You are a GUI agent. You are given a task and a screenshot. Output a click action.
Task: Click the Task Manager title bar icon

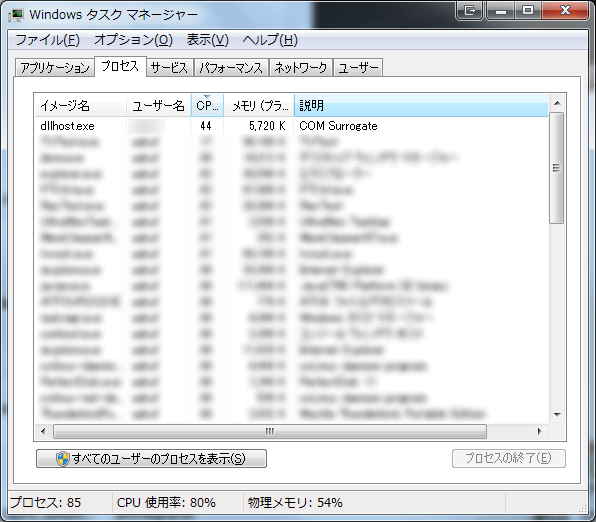16,15
